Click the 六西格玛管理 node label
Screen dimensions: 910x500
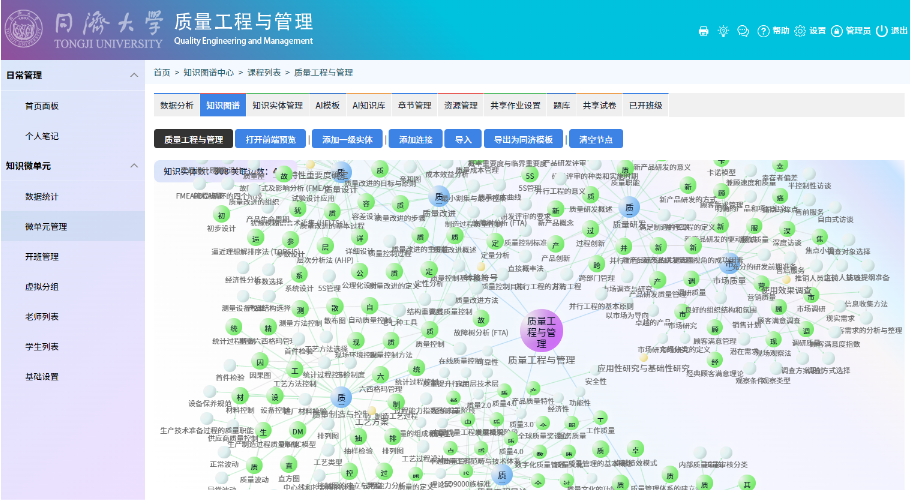click(x=380, y=389)
